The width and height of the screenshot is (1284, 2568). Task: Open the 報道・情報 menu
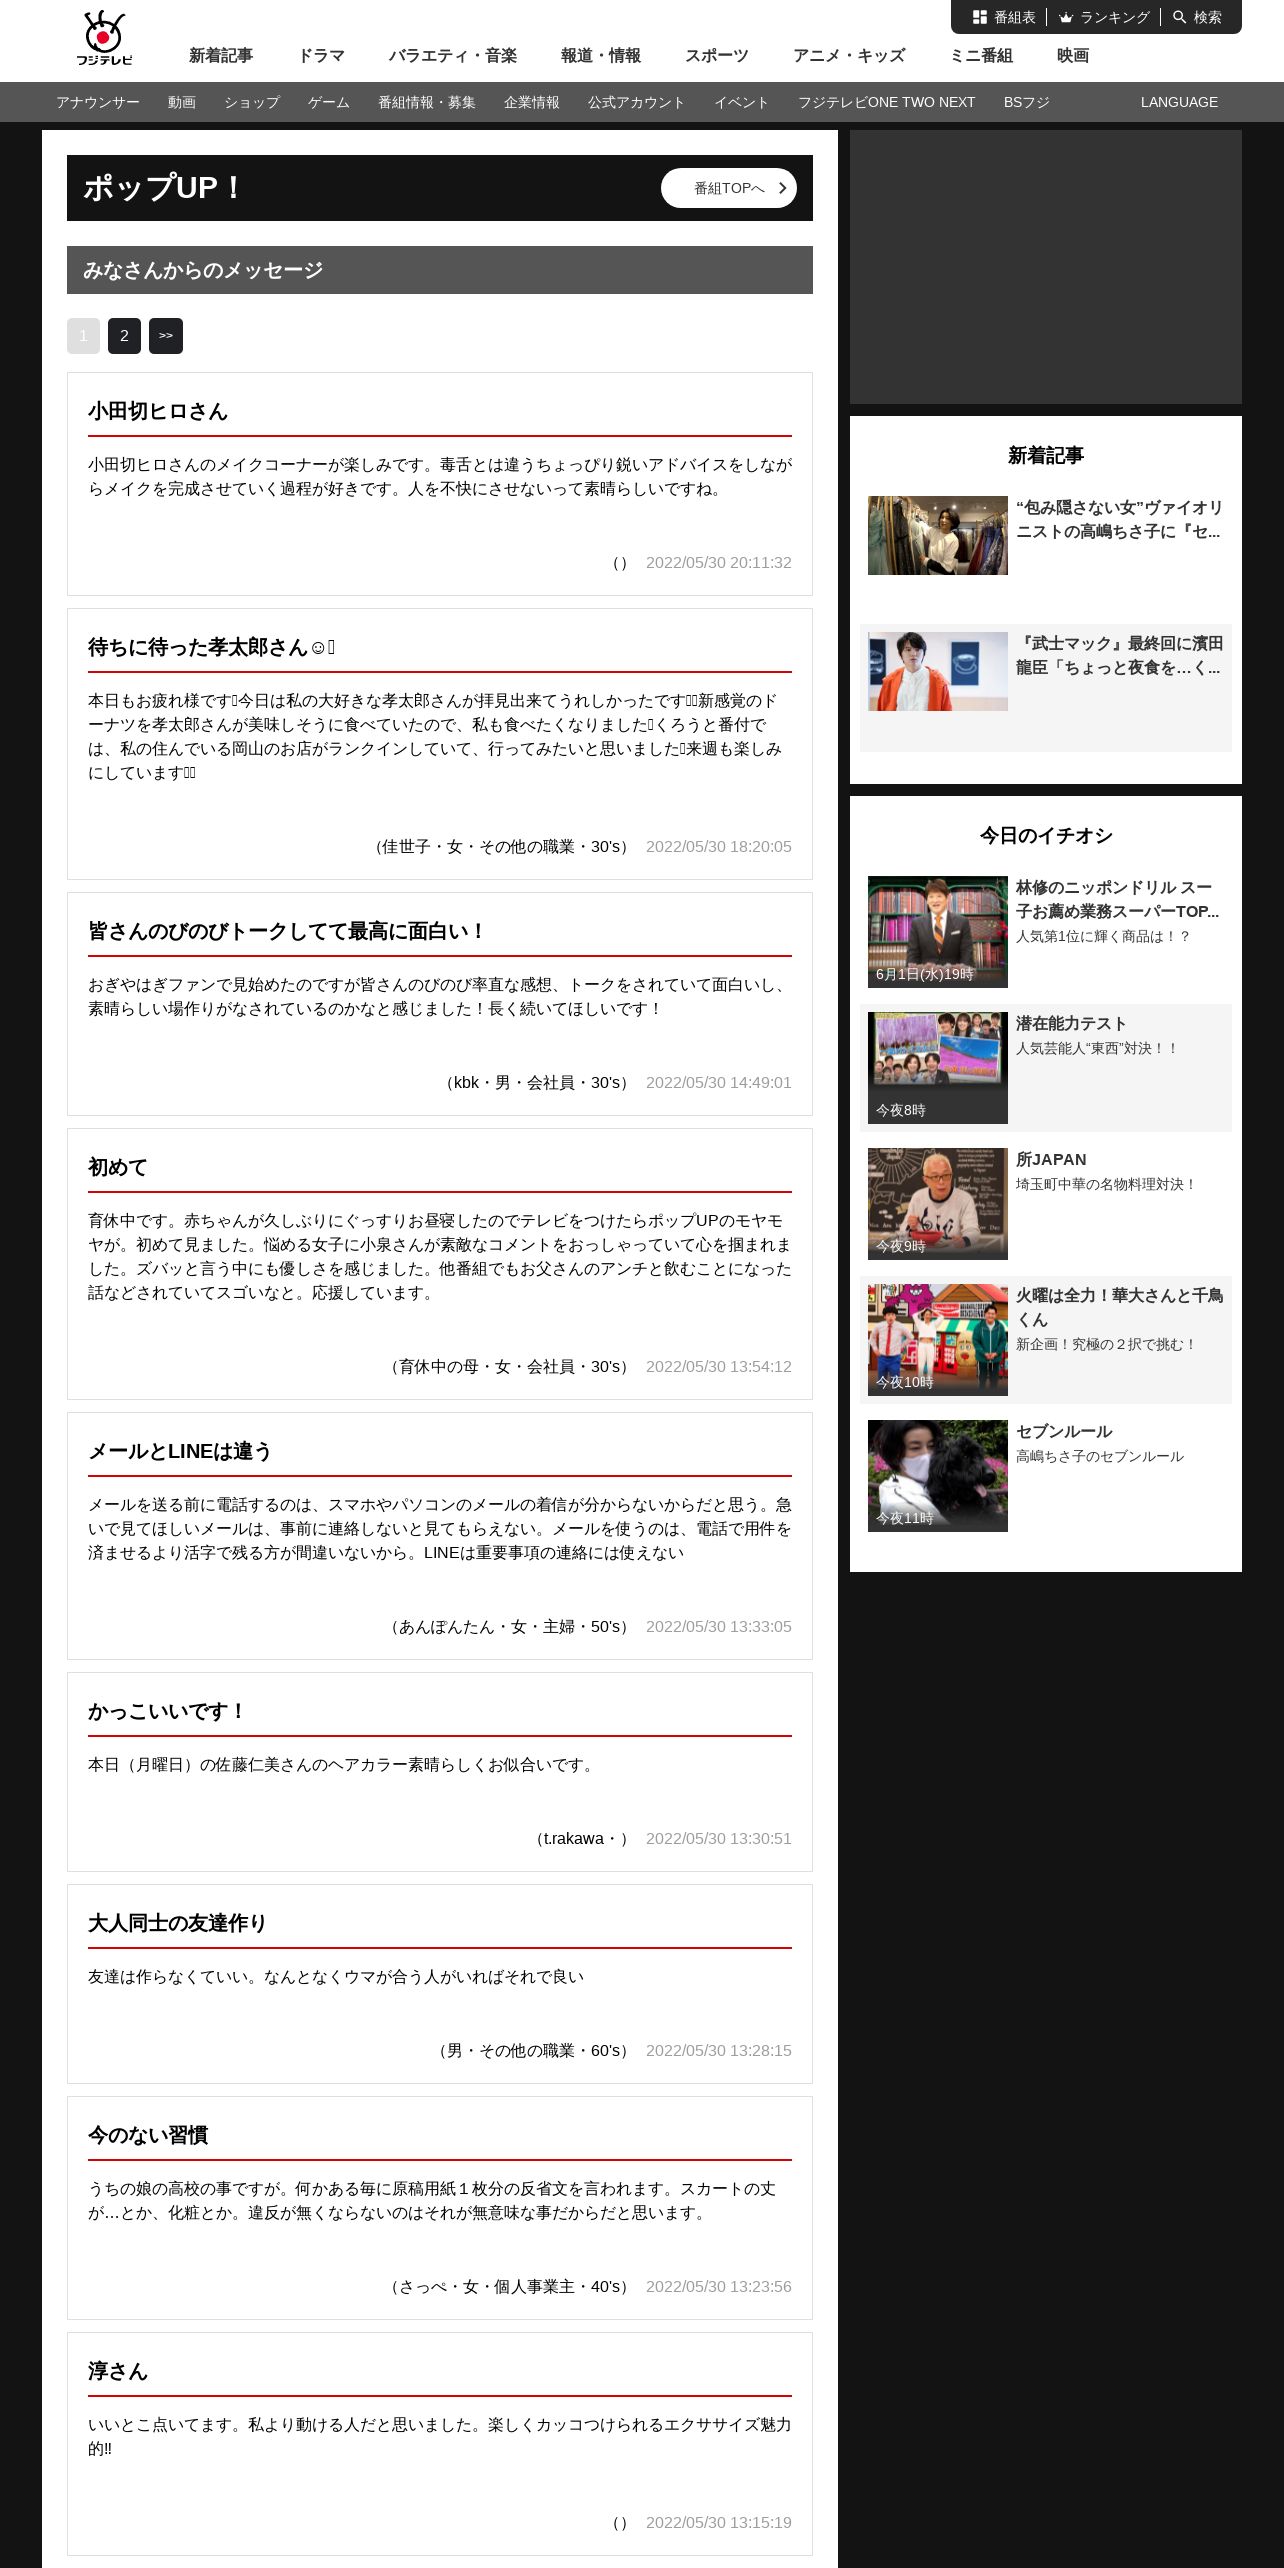(x=601, y=56)
